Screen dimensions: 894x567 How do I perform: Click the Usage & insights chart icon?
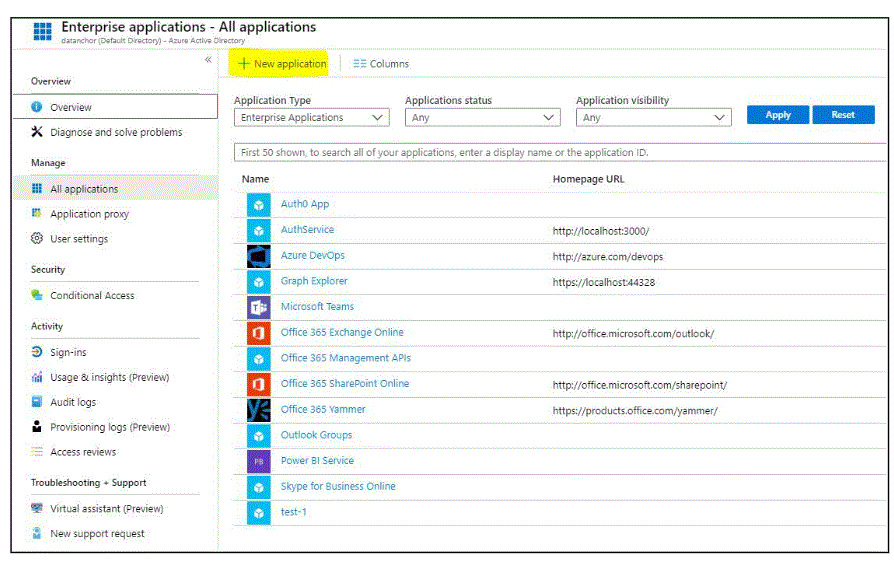pyautogui.click(x=36, y=377)
